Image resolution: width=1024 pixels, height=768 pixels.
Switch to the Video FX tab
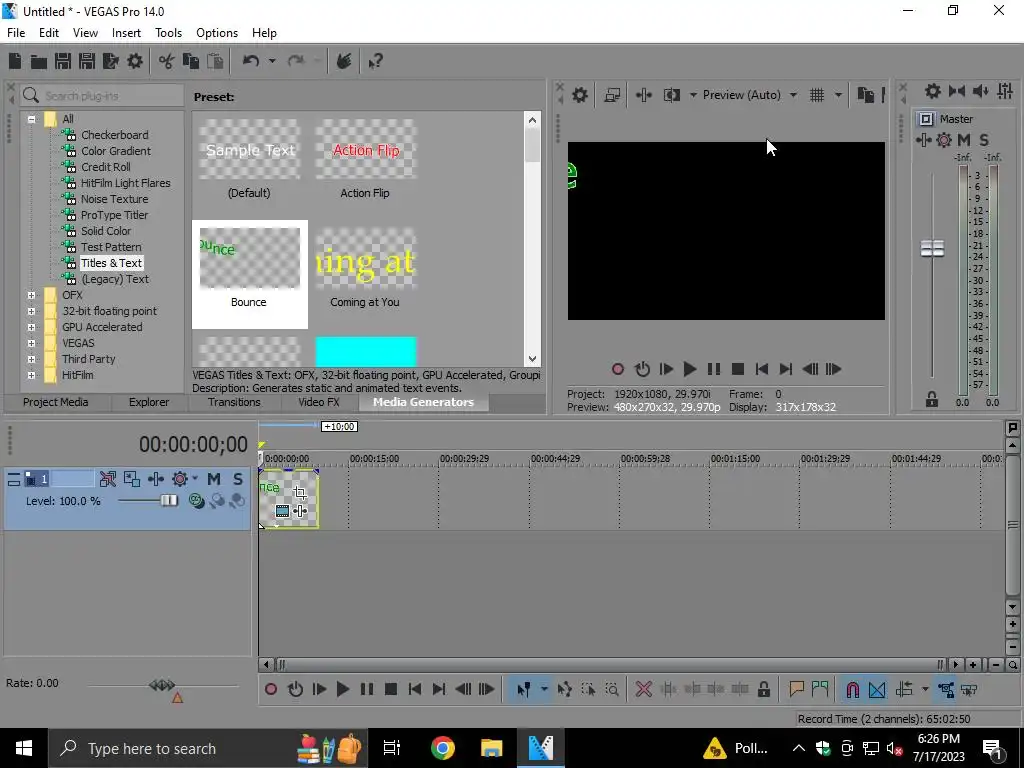(x=319, y=402)
